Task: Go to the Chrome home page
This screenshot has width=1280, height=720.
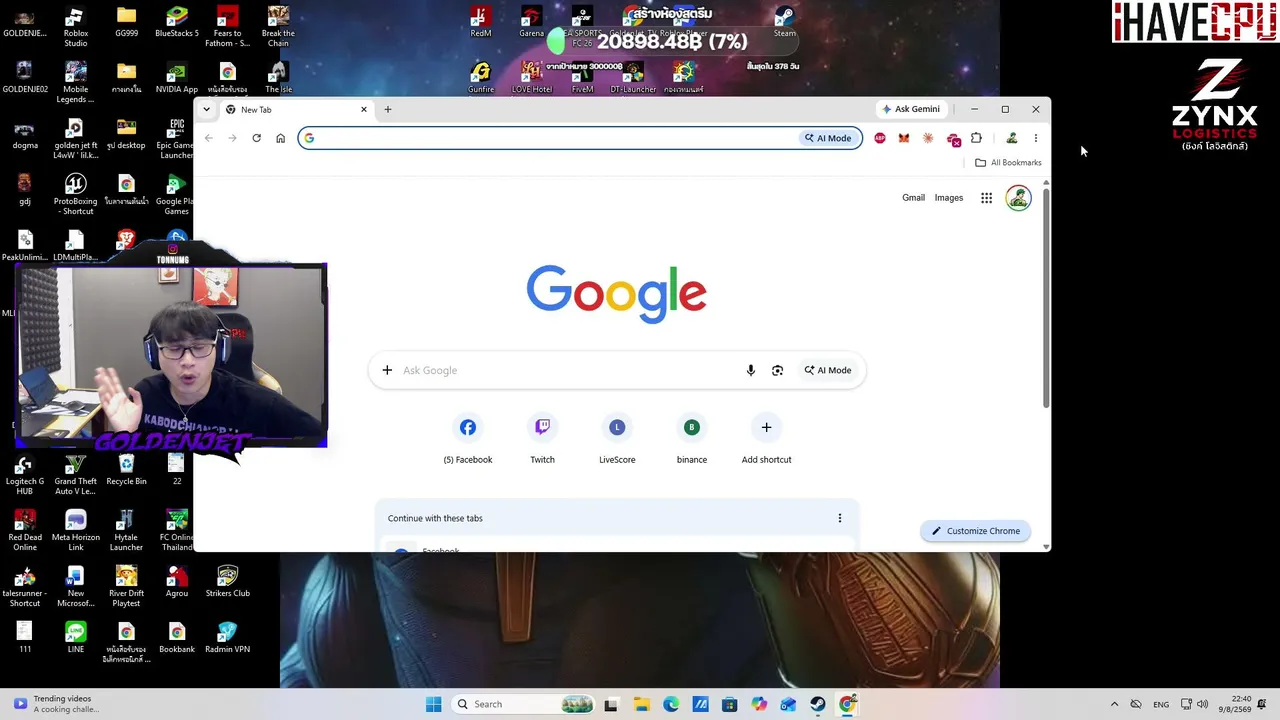Action: pyautogui.click(x=280, y=138)
